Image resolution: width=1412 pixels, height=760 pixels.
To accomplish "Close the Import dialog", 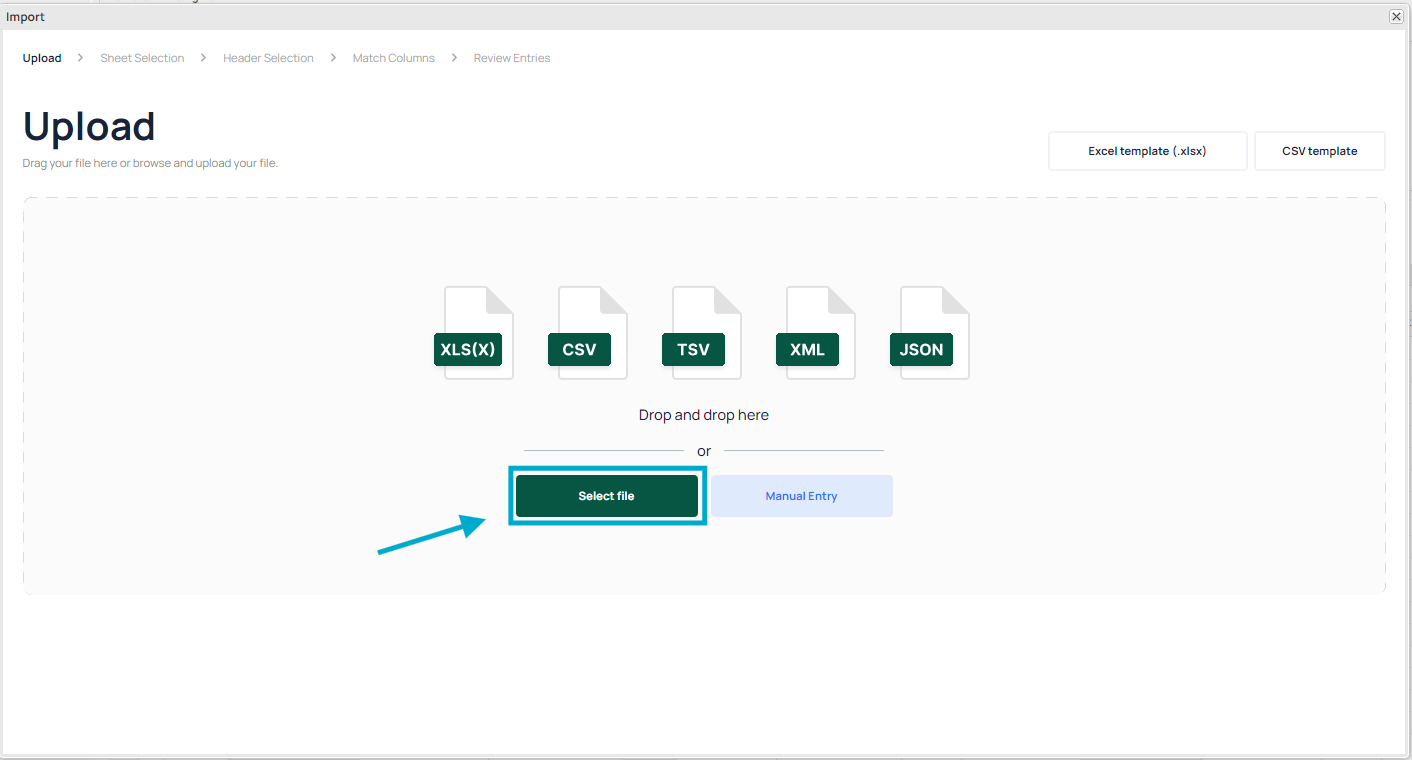I will [x=1396, y=17].
